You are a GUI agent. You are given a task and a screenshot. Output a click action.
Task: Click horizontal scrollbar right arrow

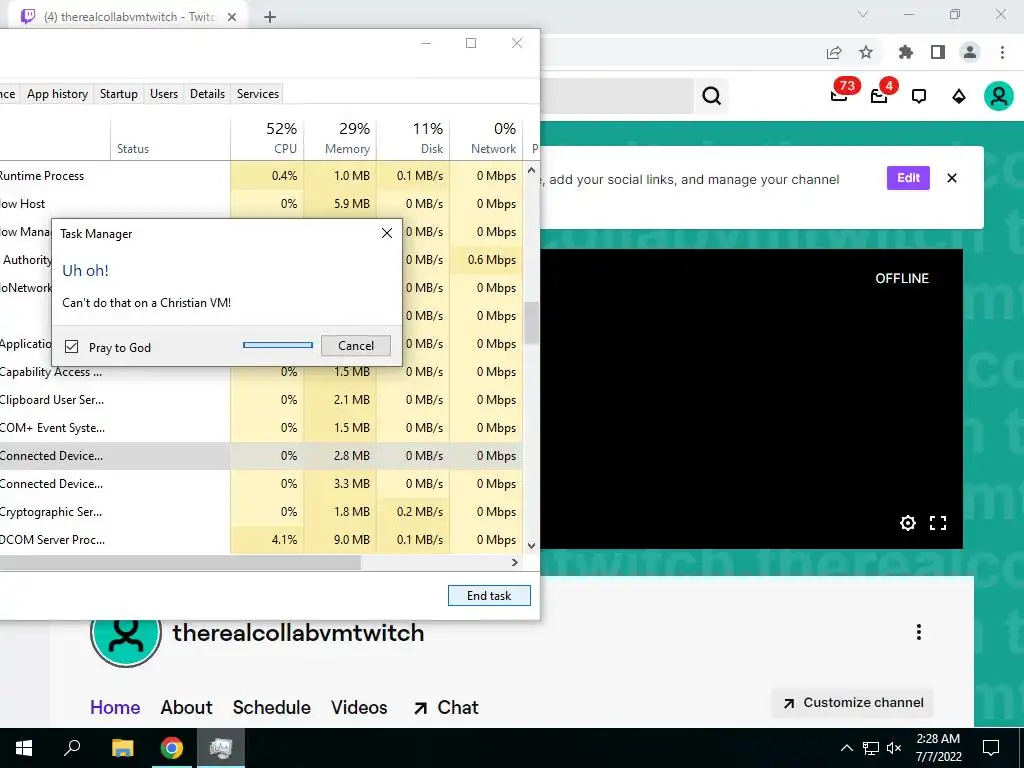(x=515, y=562)
